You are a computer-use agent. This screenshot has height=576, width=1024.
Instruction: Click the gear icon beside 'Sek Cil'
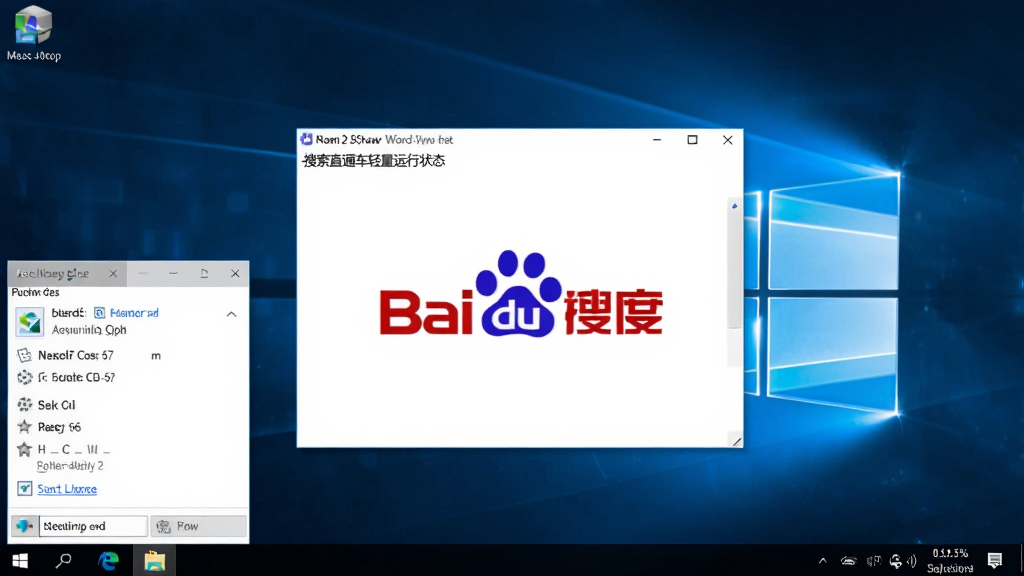click(x=24, y=405)
